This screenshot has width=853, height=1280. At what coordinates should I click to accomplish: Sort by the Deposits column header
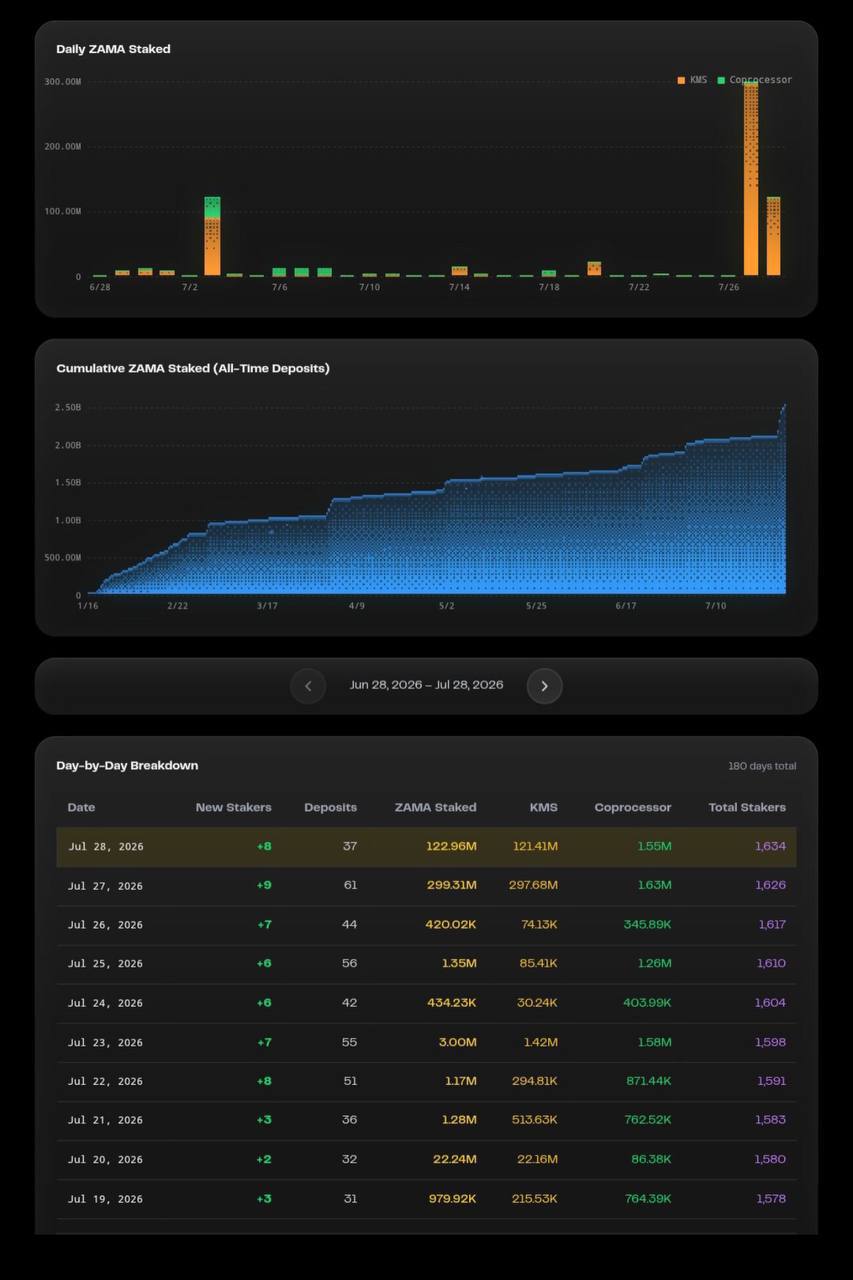tap(330, 807)
